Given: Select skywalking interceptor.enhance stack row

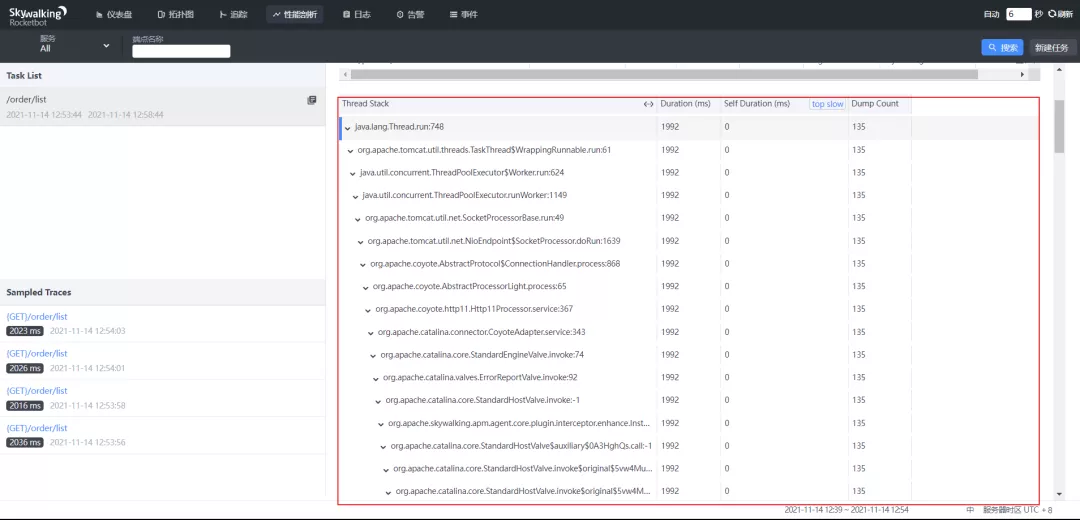Looking at the screenshot, I should [689, 423].
